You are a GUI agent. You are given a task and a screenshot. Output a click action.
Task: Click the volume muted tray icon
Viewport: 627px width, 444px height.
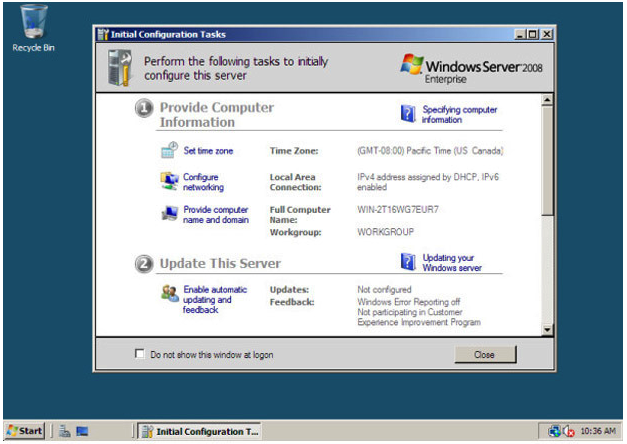click(x=569, y=431)
